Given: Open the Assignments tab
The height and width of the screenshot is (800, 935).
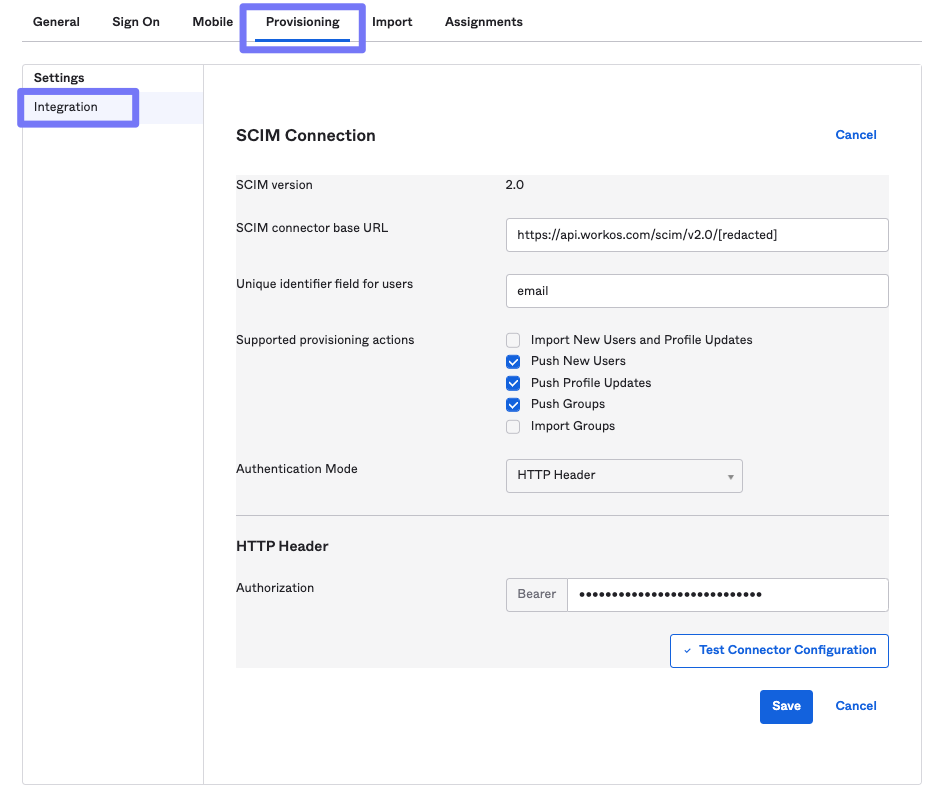Looking at the screenshot, I should click(x=483, y=21).
